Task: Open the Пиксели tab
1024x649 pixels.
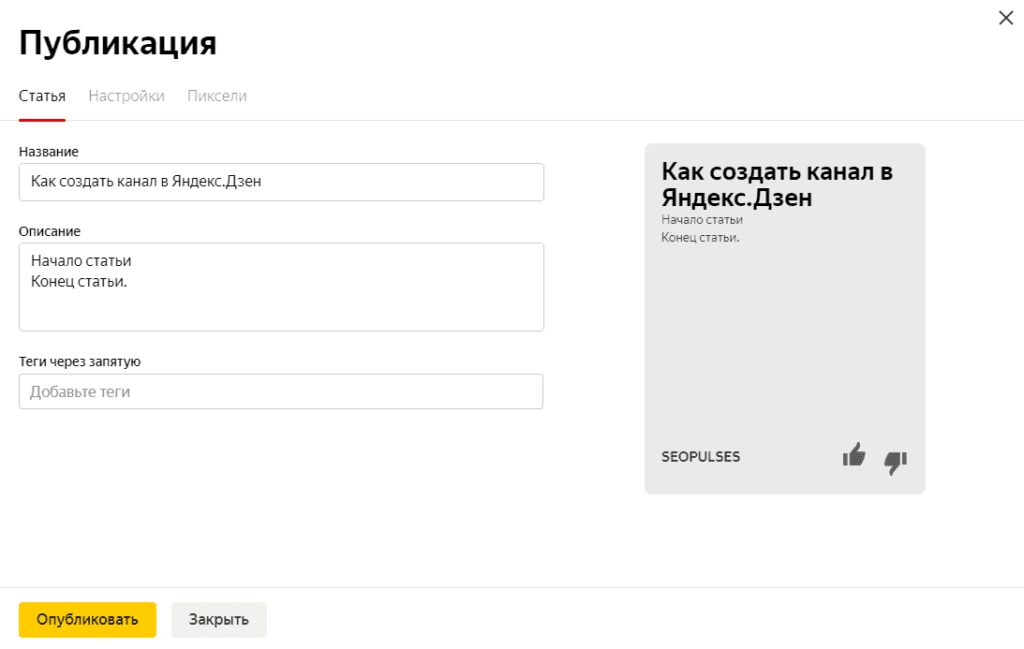Action: [x=216, y=95]
